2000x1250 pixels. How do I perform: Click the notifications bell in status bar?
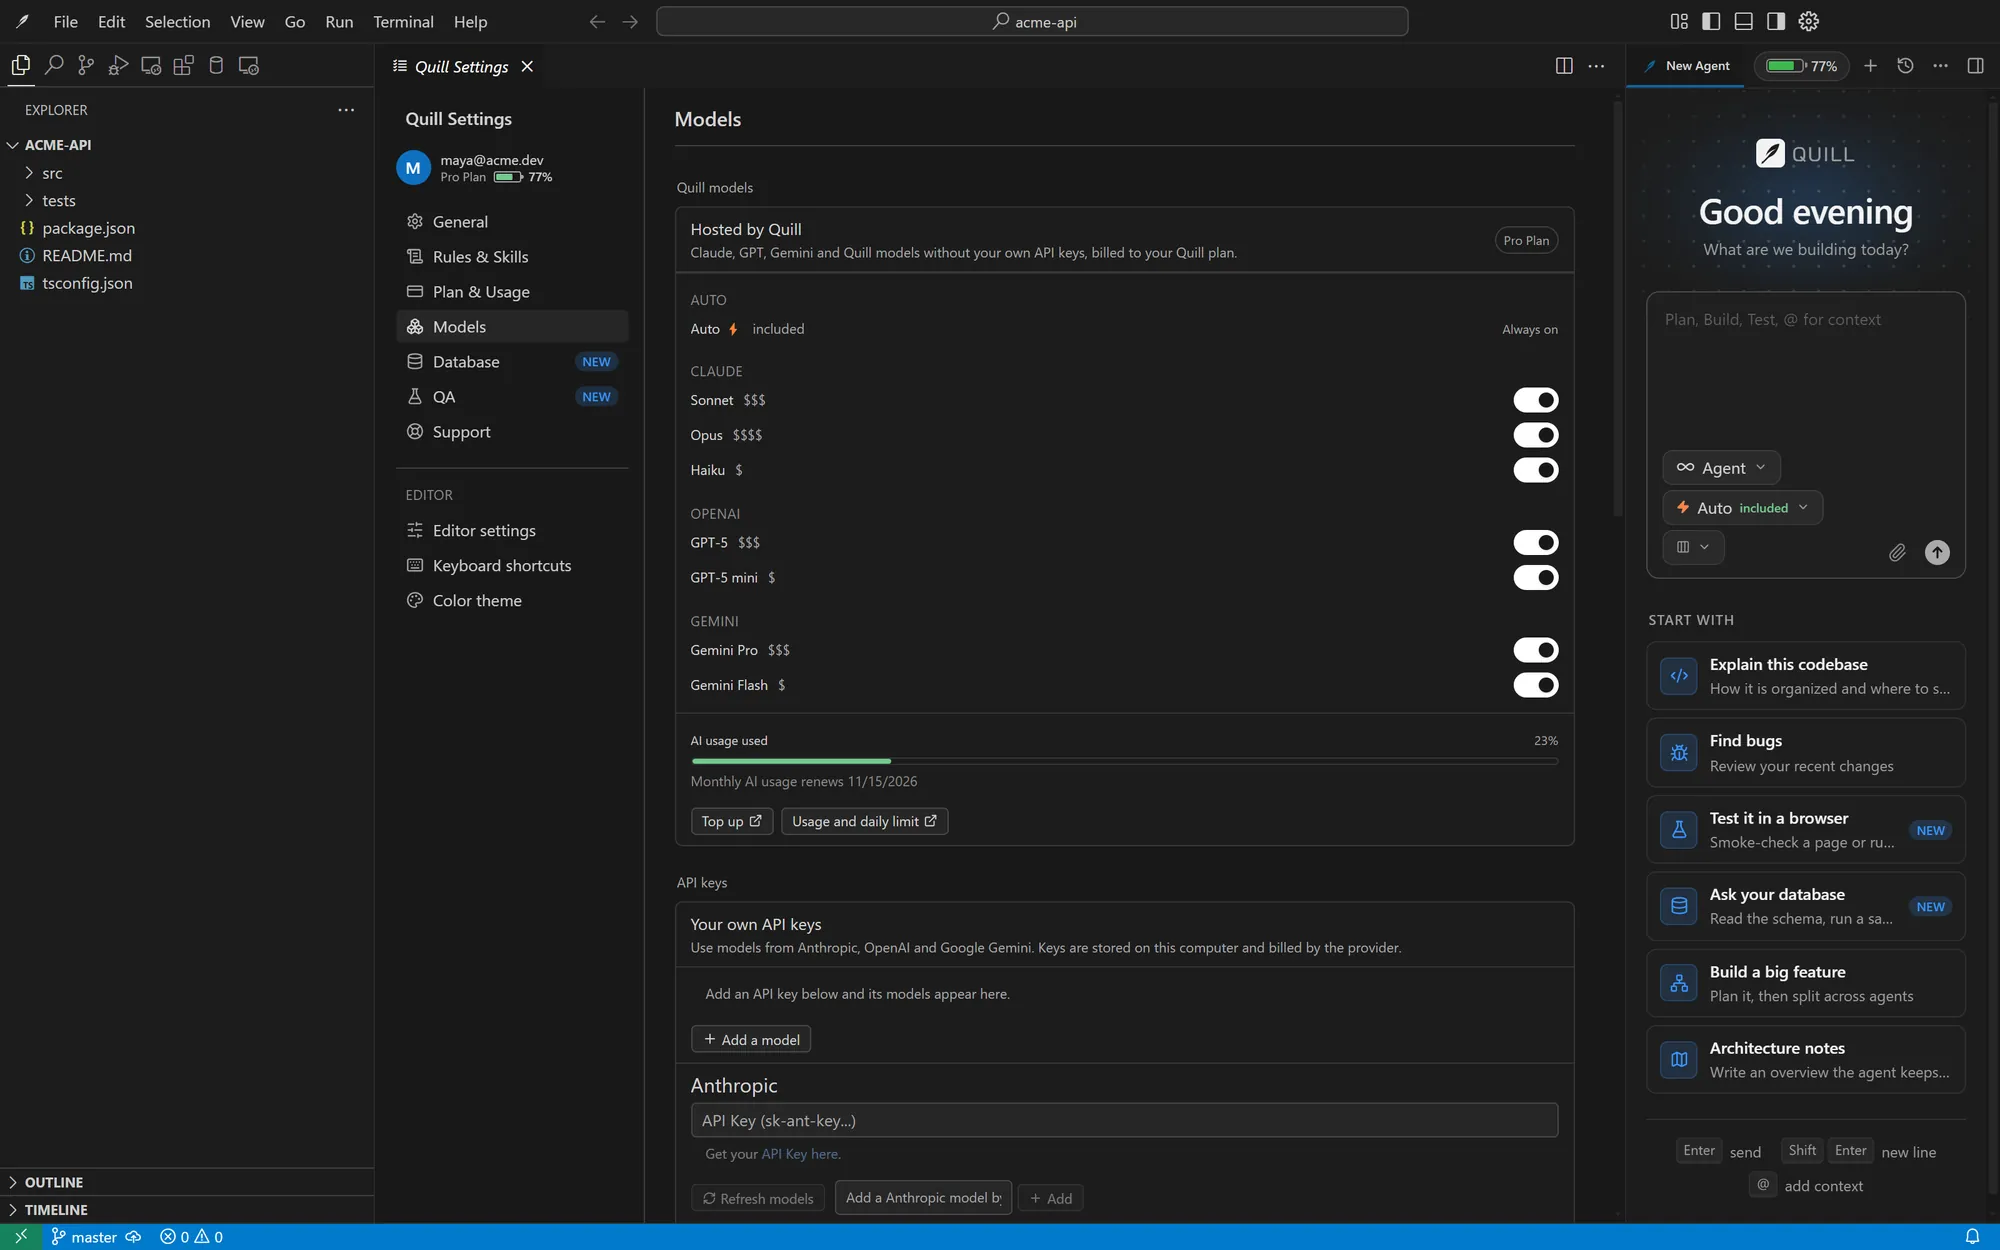[x=1972, y=1237]
